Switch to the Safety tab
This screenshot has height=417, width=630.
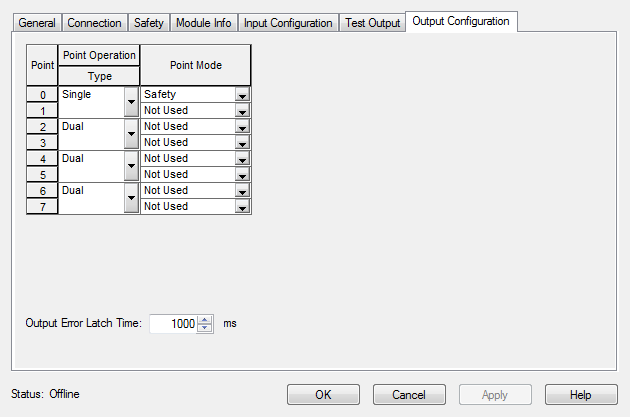(149, 23)
